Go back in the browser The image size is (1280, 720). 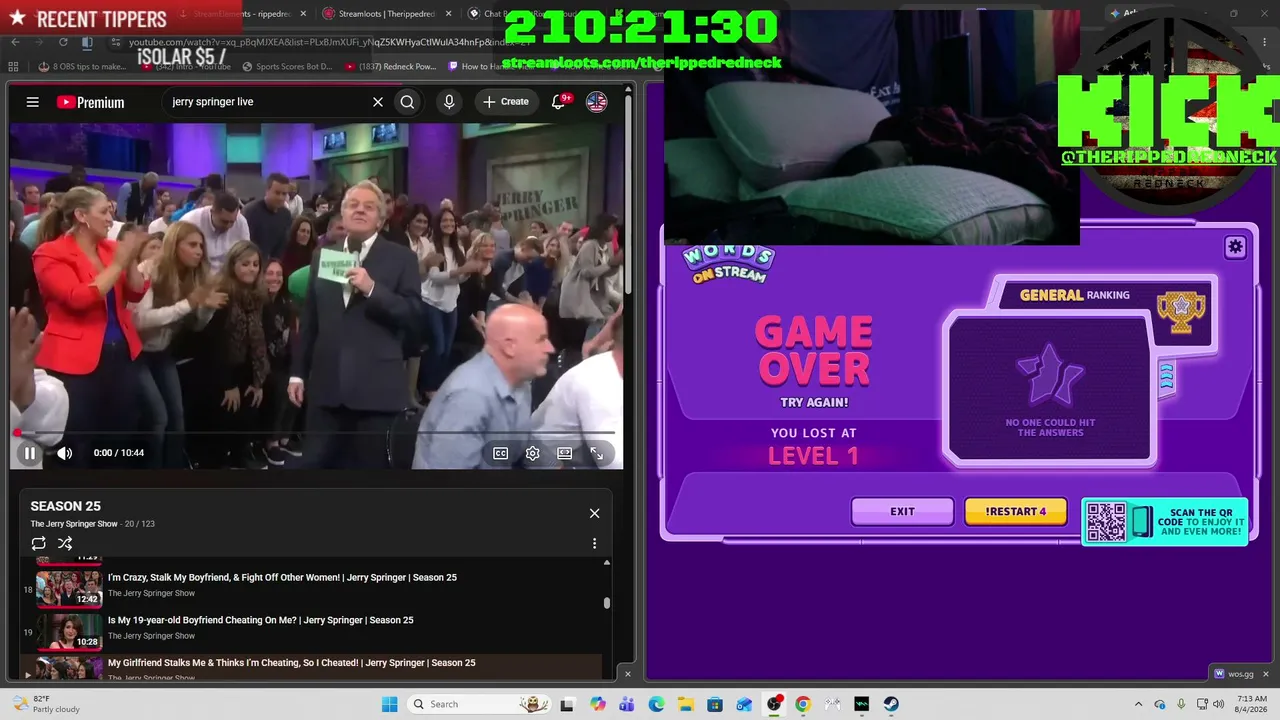coord(15,42)
